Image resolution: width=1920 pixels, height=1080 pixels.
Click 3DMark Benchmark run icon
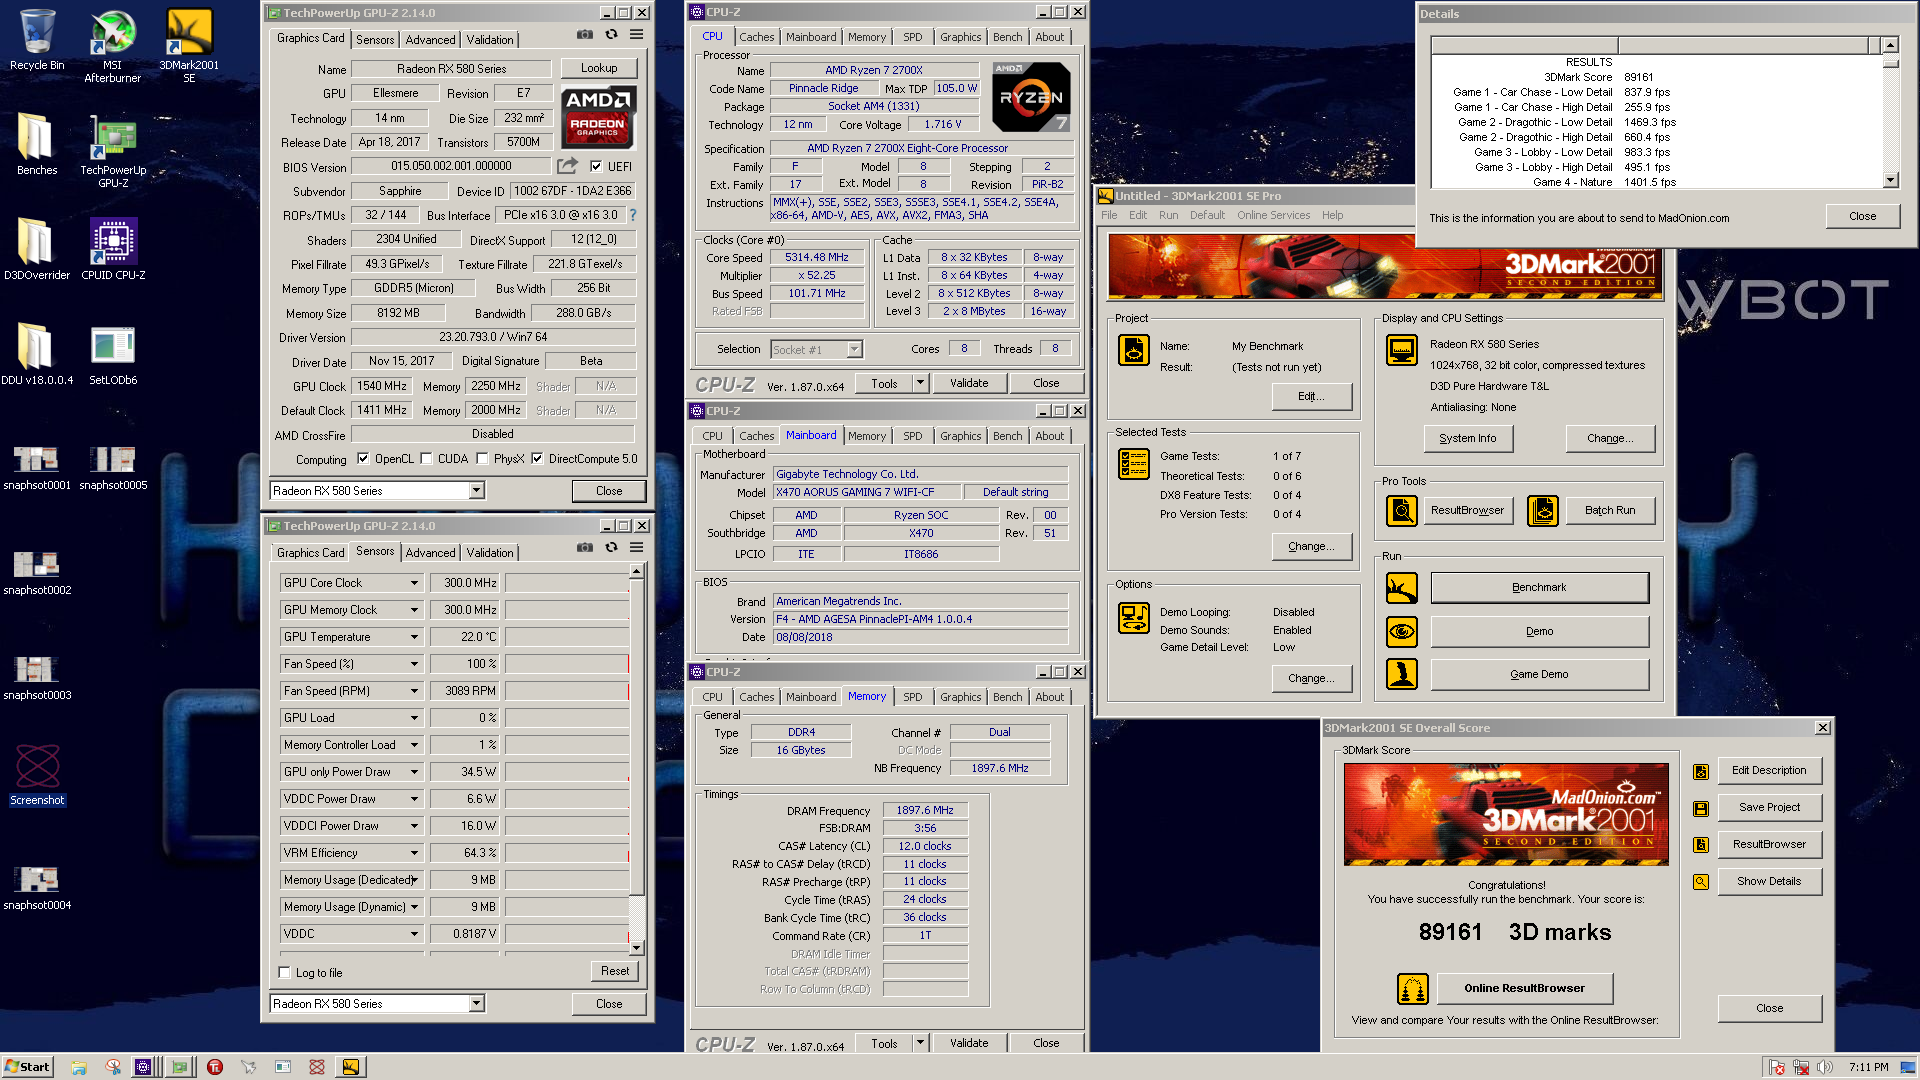[1402, 588]
